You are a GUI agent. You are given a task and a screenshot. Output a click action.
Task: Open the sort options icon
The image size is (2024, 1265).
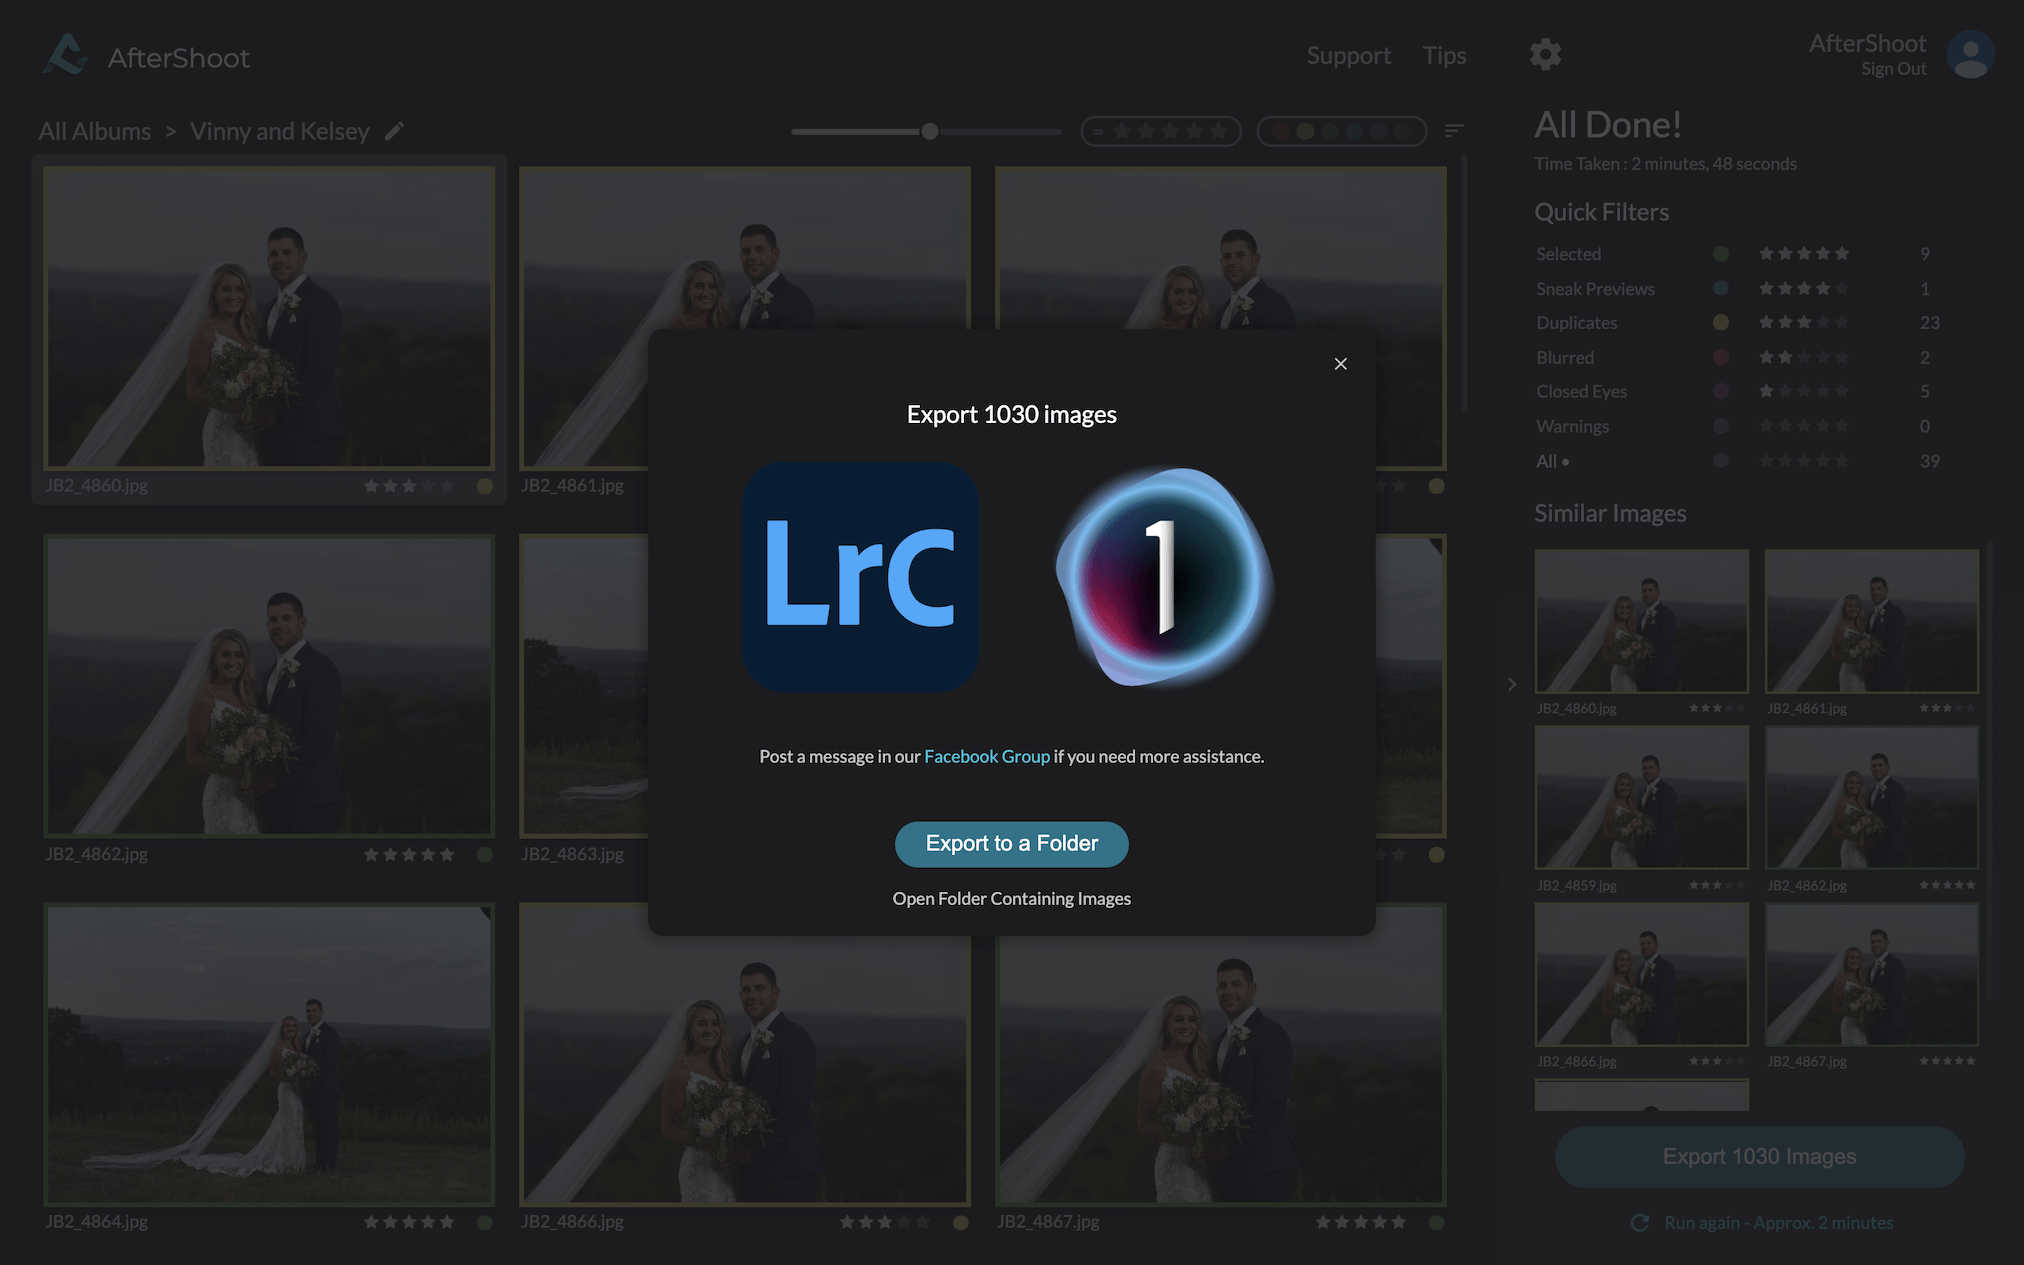(x=1455, y=131)
